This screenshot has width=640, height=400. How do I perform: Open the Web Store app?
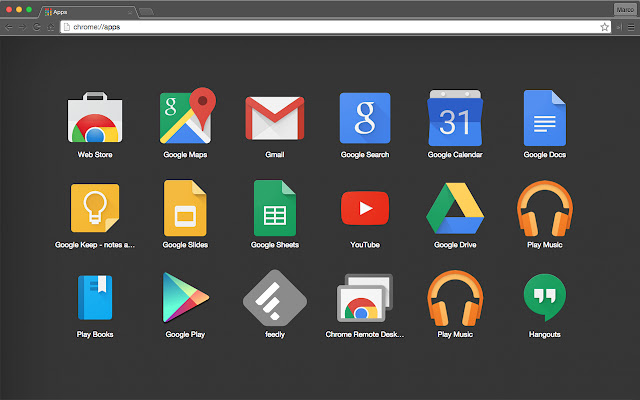pyautogui.click(x=95, y=118)
